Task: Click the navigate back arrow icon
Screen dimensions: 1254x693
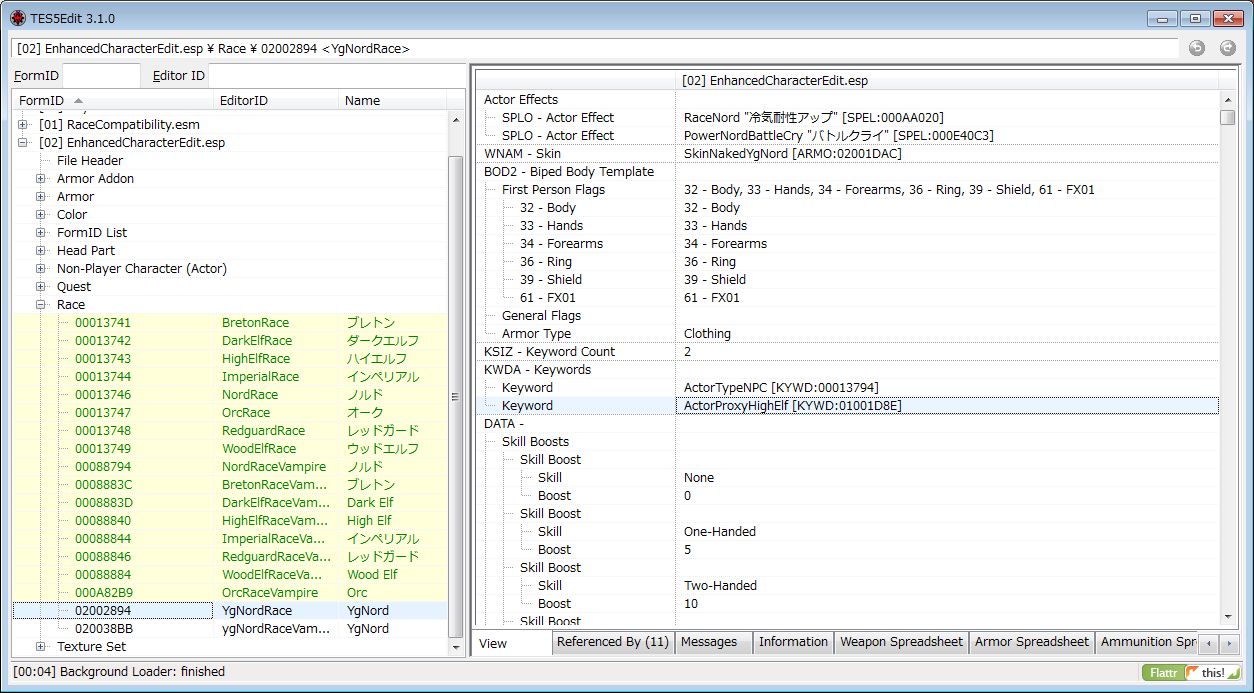Action: (x=1196, y=48)
